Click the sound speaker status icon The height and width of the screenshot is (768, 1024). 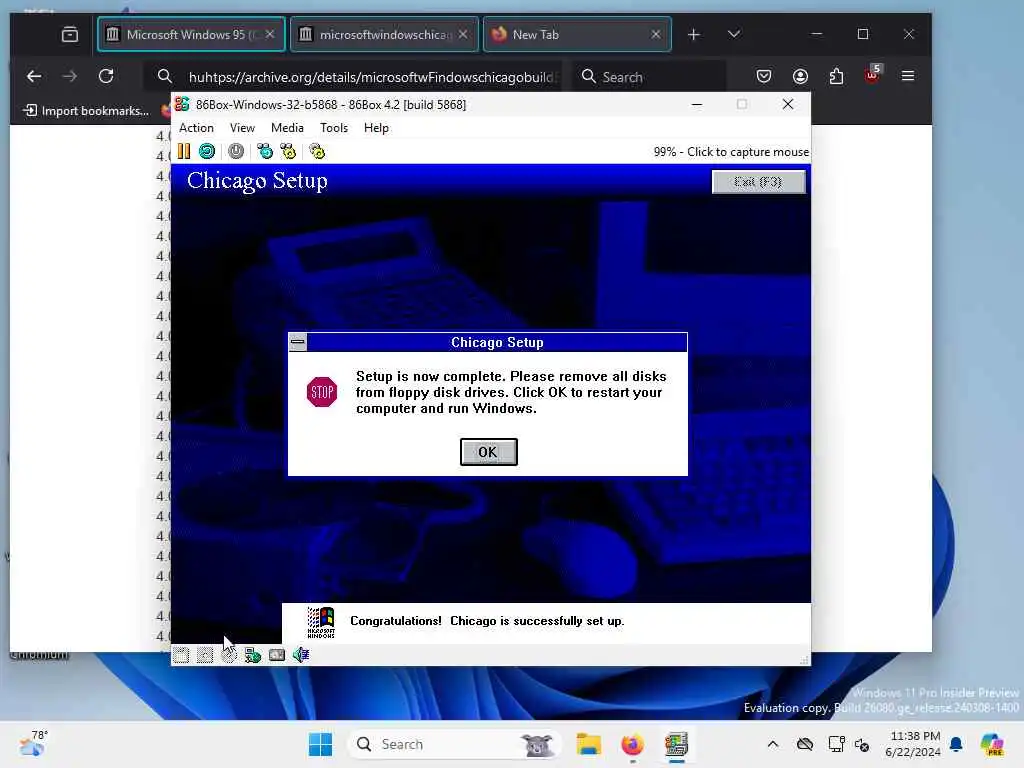[x=300, y=655]
